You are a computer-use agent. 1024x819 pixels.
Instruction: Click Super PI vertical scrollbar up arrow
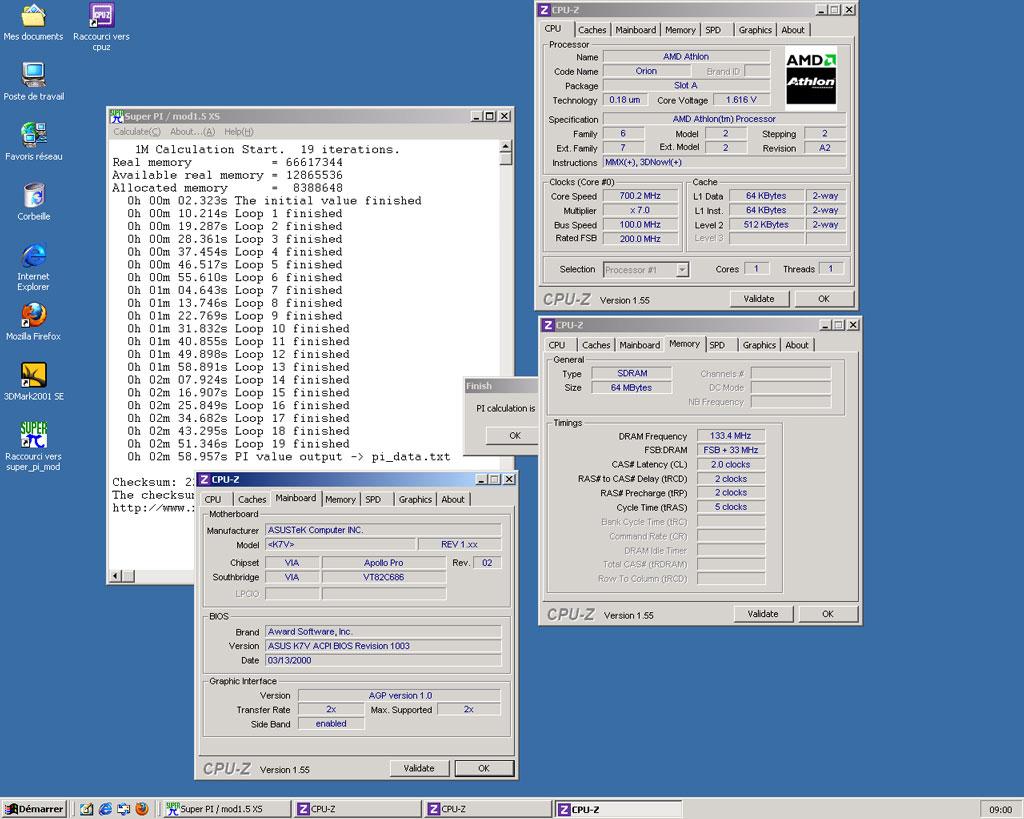pyautogui.click(x=506, y=146)
